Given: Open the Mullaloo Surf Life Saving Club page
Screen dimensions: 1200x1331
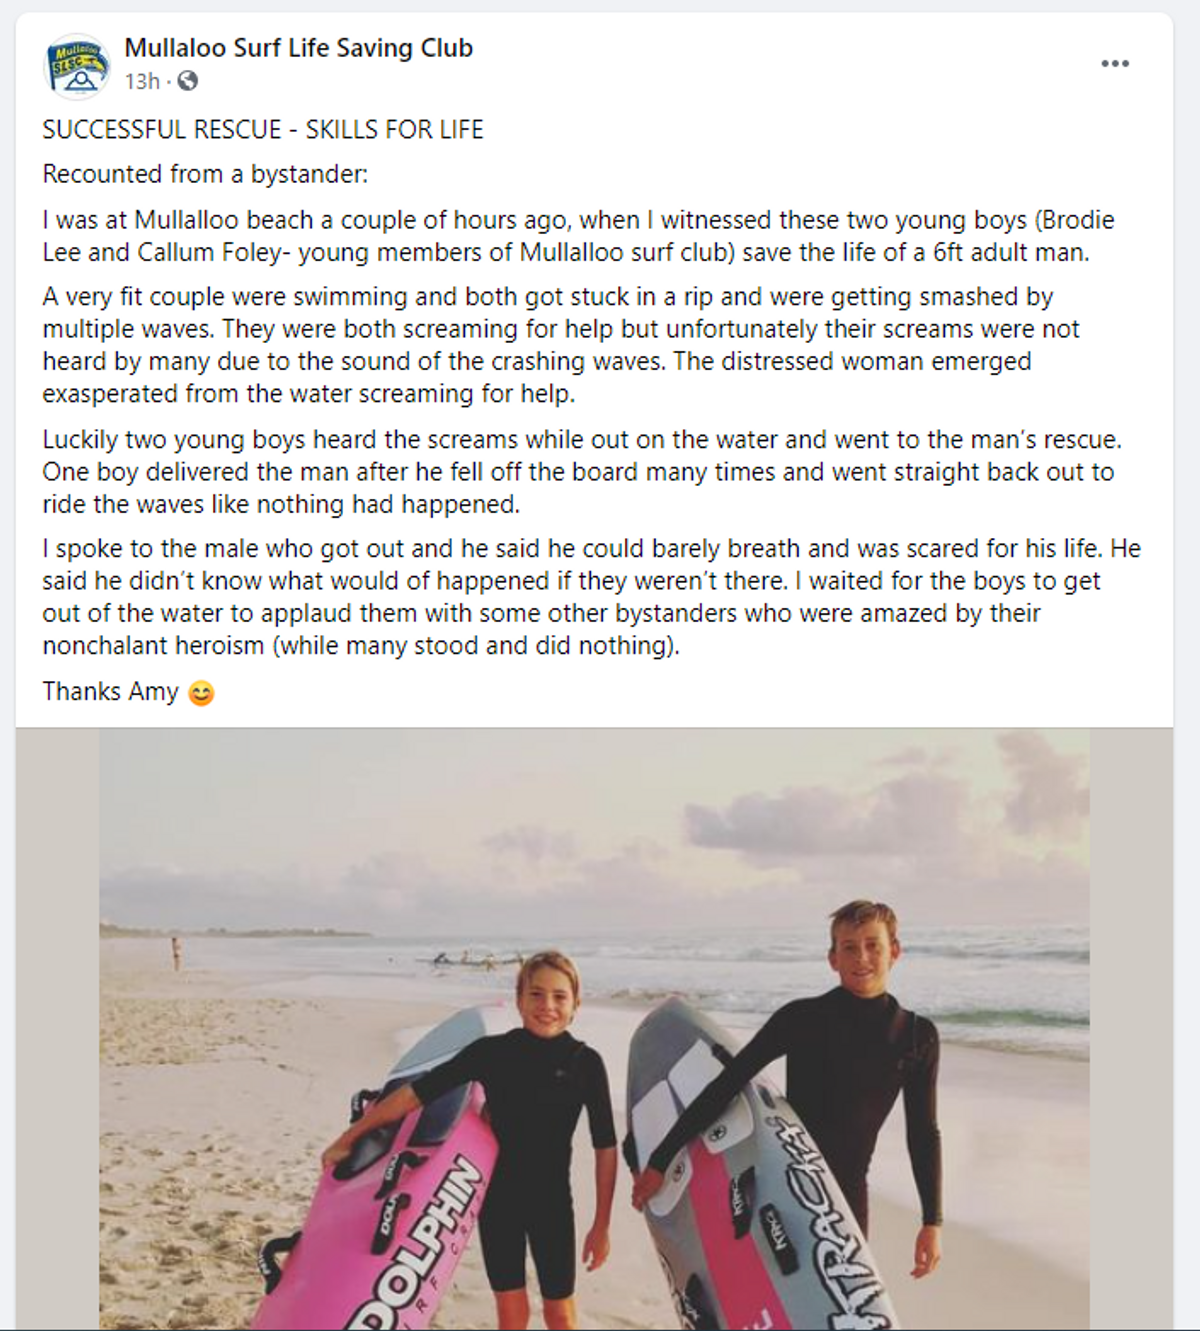Looking at the screenshot, I should [298, 48].
